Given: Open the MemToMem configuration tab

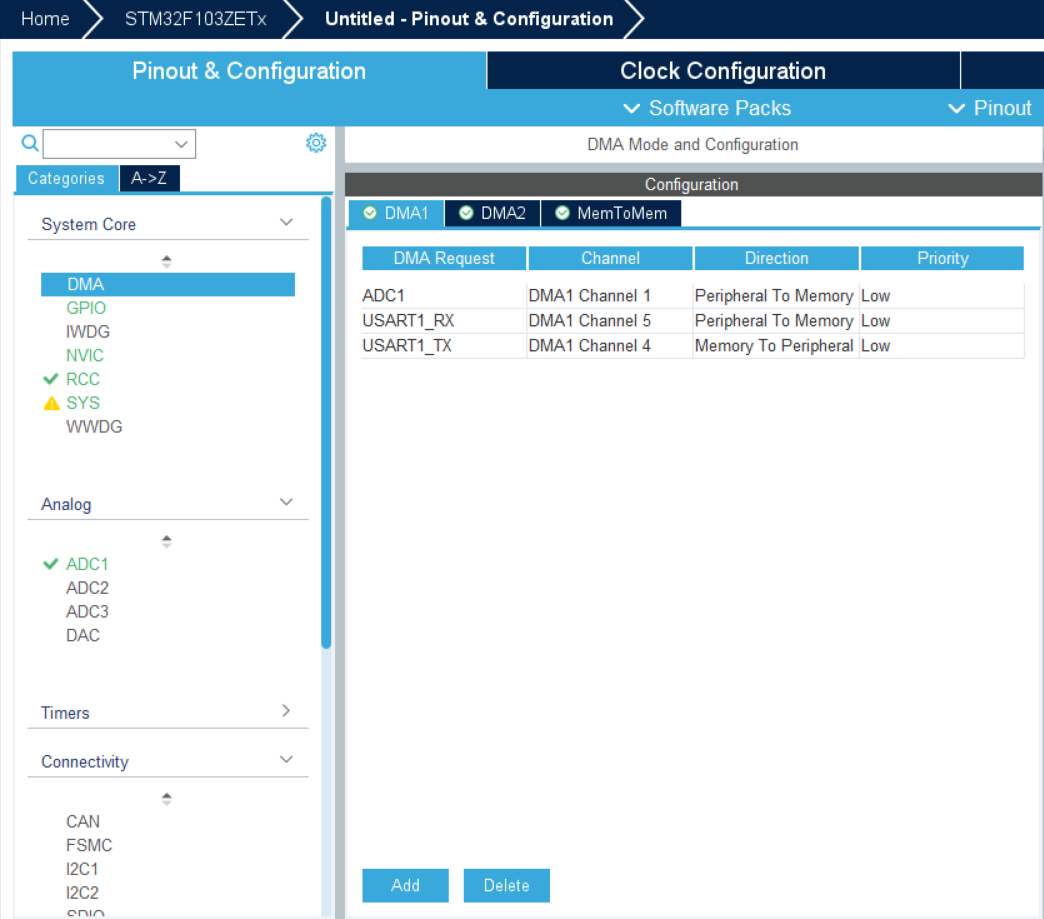Looking at the screenshot, I should [x=611, y=213].
